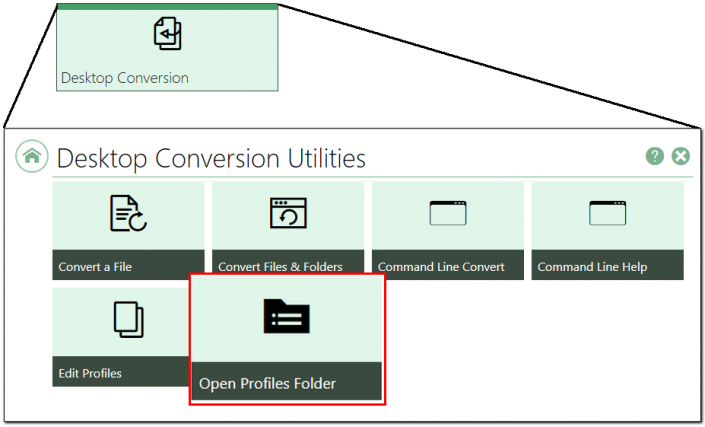
Task: Go home via the house icon
Action: tap(32, 156)
